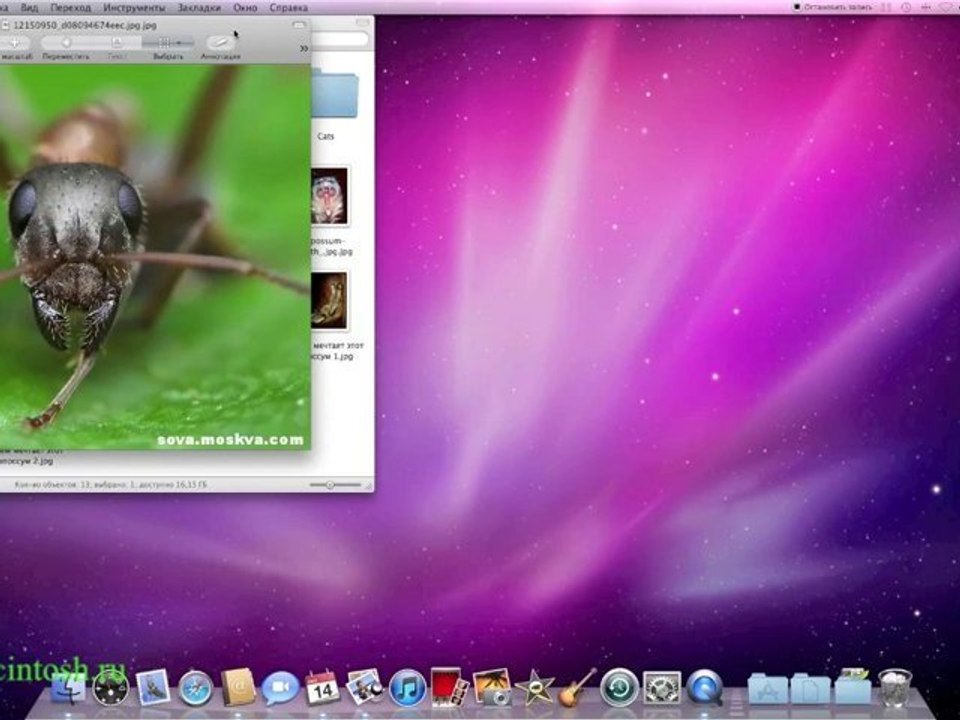The width and height of the screenshot is (960, 720).
Task: Open the Окно menu
Action: click(245, 8)
